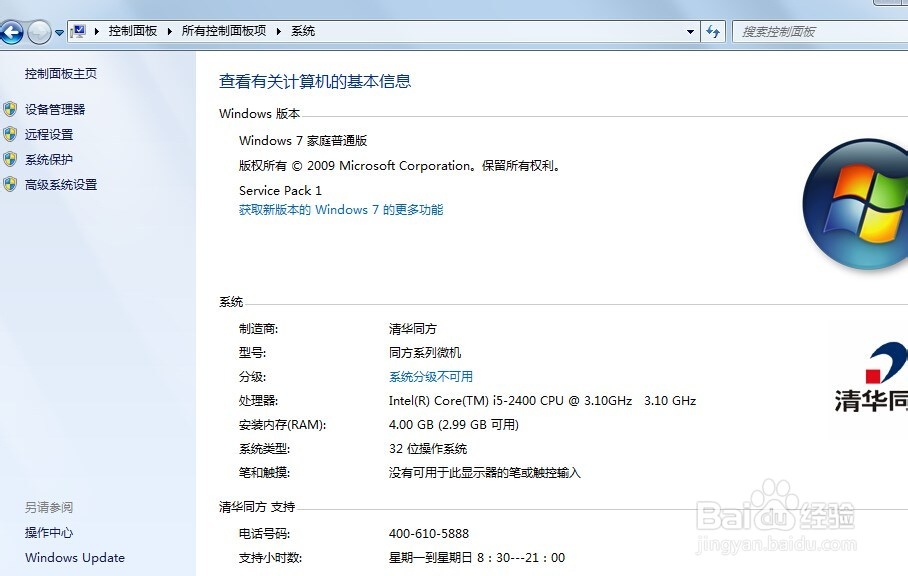Viewport: 908px width, 576px height.
Task: 点击设备管理器旁的盾牌图标
Action: pyautogui.click(x=11, y=109)
